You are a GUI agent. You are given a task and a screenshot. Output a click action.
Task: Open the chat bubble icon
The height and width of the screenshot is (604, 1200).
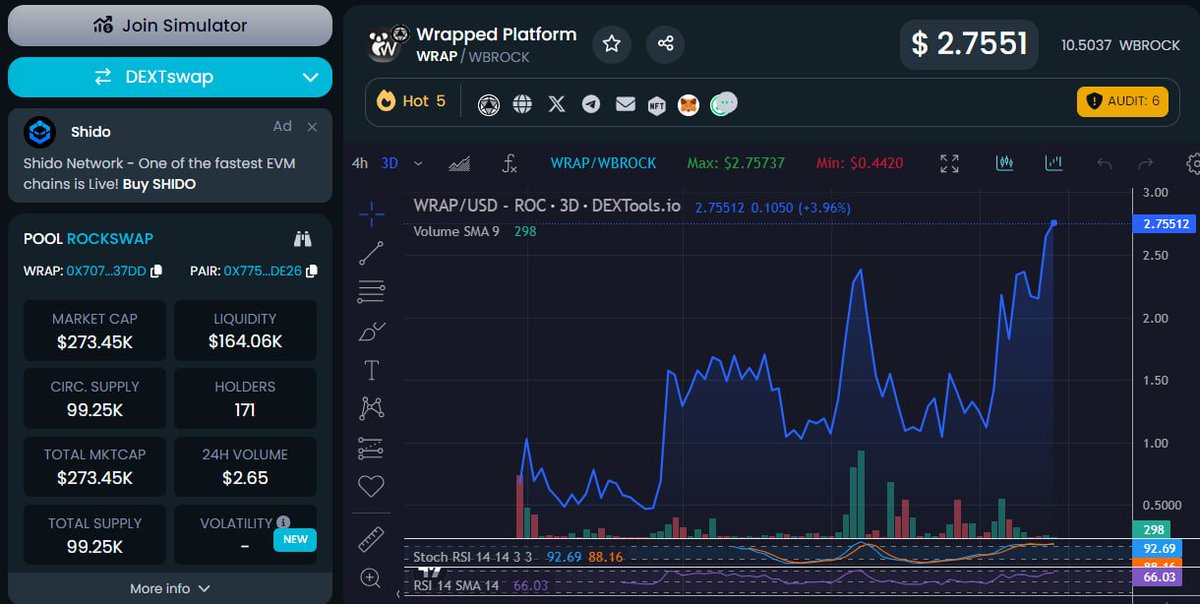(723, 103)
